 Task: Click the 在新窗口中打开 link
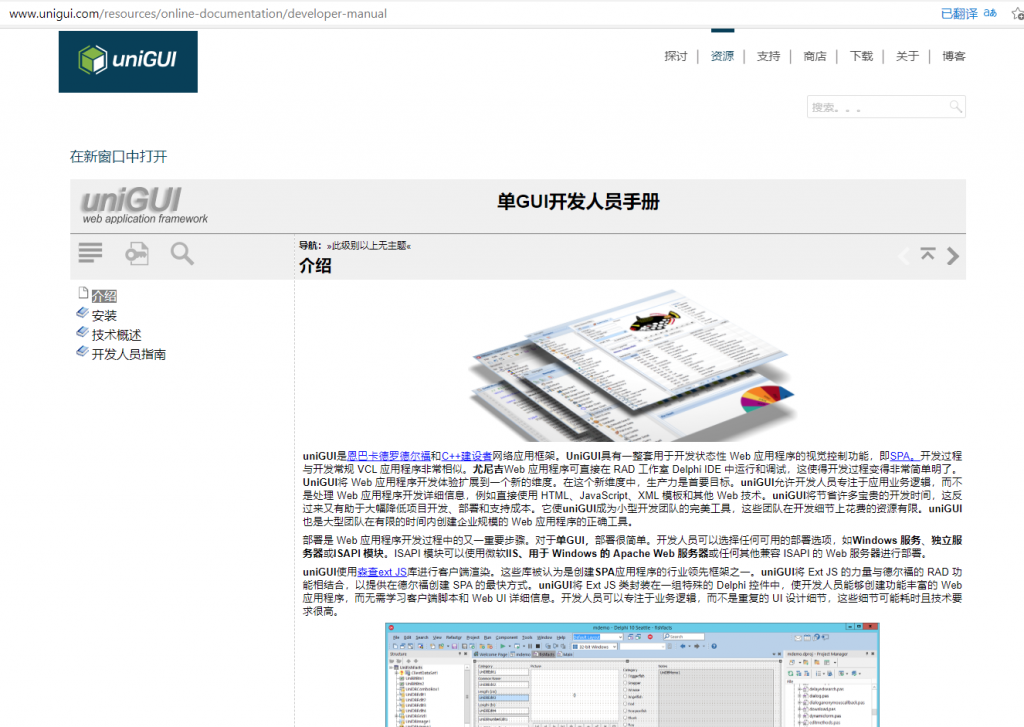(118, 157)
